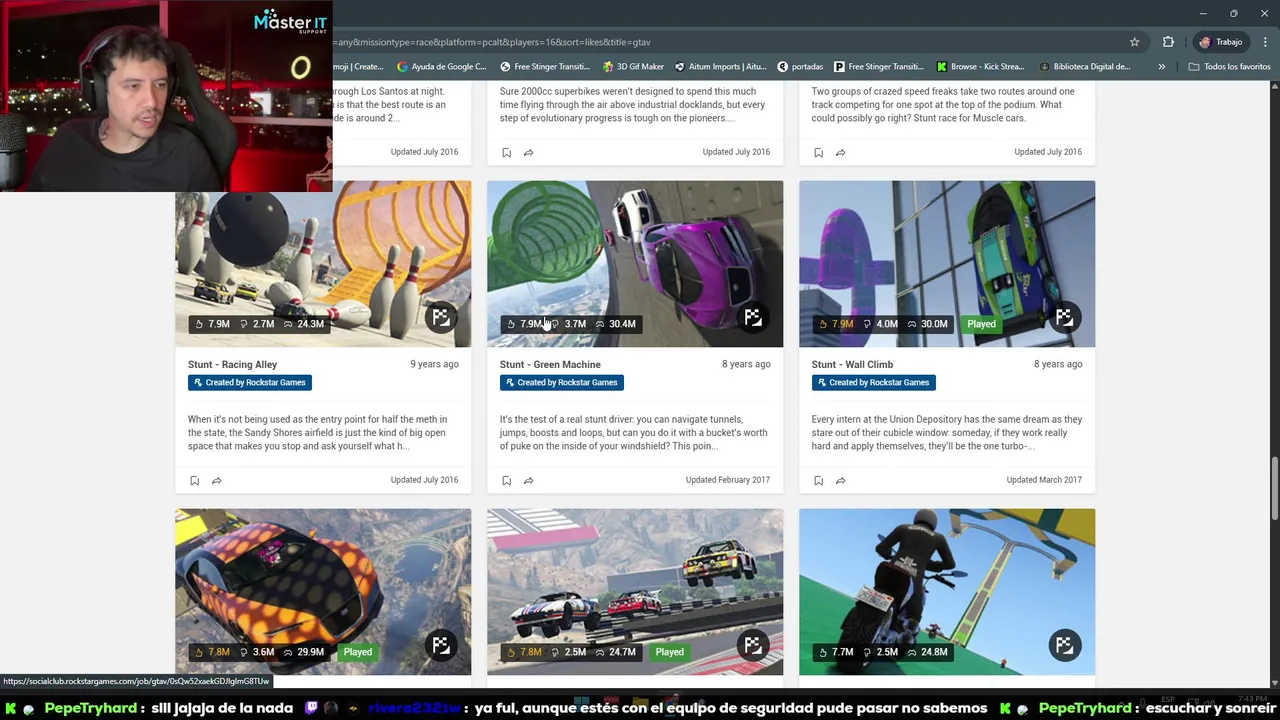Click race flag icon on motorbike thumbnail
The width and height of the screenshot is (1280, 720).
coord(1065,645)
